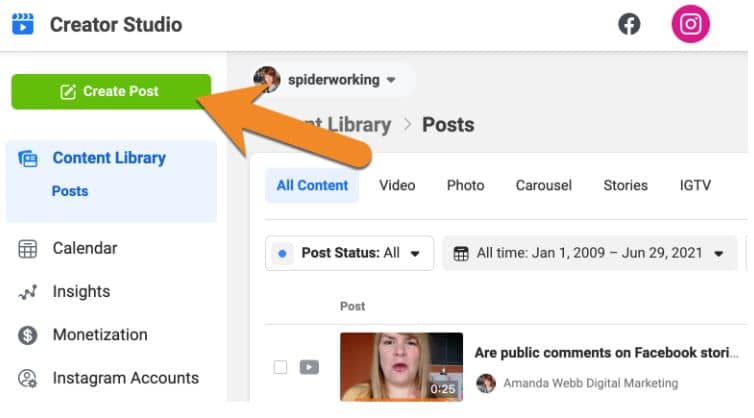The height and width of the screenshot is (418, 754).
Task: Click the Create Post button
Action: coord(111,91)
